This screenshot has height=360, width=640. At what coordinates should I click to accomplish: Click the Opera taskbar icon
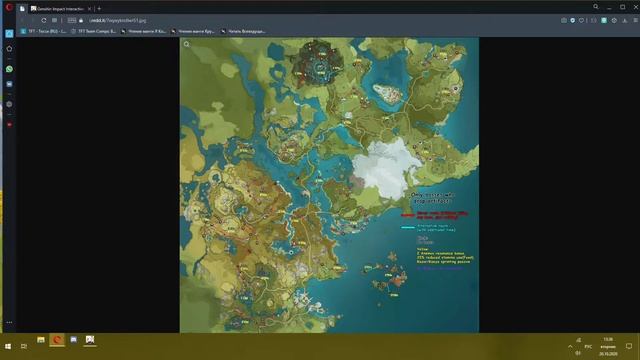[57, 340]
